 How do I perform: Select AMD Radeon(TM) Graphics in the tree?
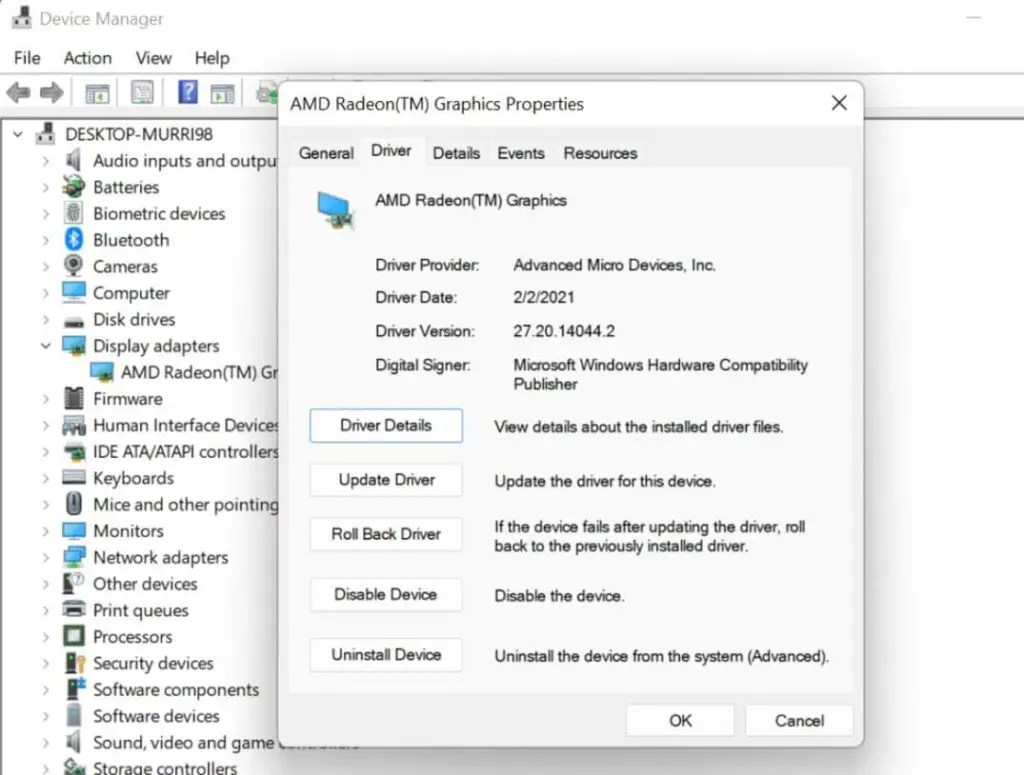click(x=185, y=372)
